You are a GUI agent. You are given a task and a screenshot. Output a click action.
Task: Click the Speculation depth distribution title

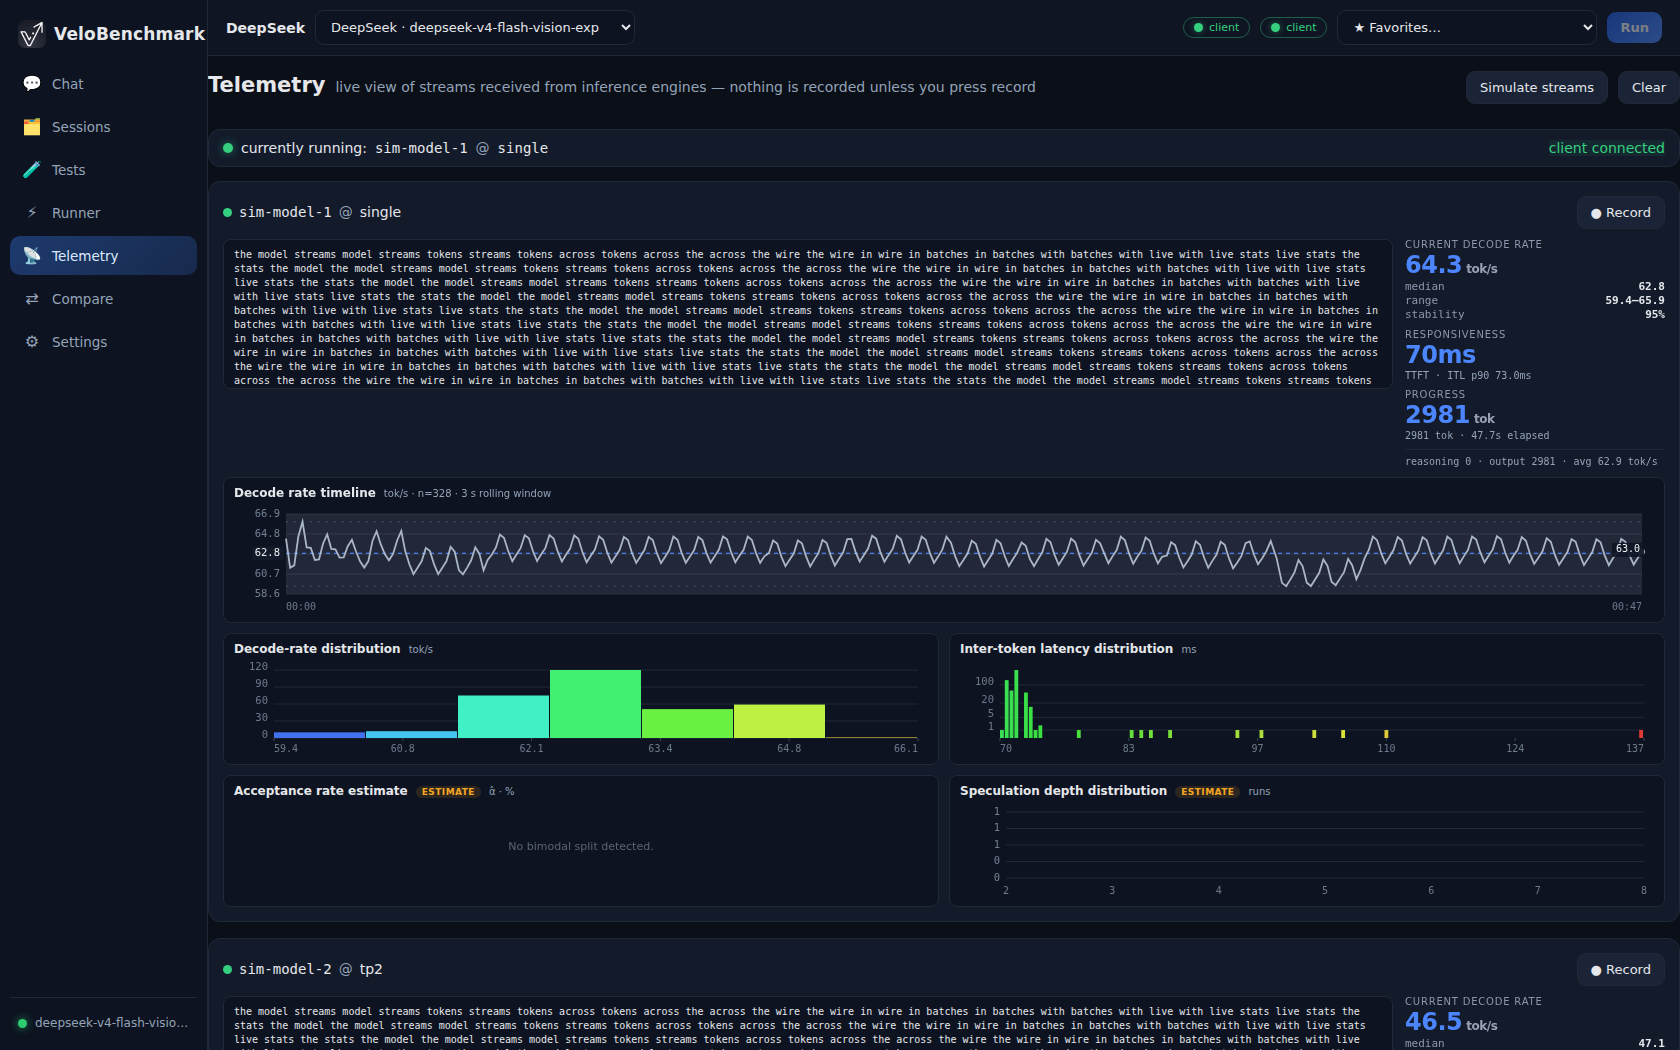pyautogui.click(x=1063, y=791)
